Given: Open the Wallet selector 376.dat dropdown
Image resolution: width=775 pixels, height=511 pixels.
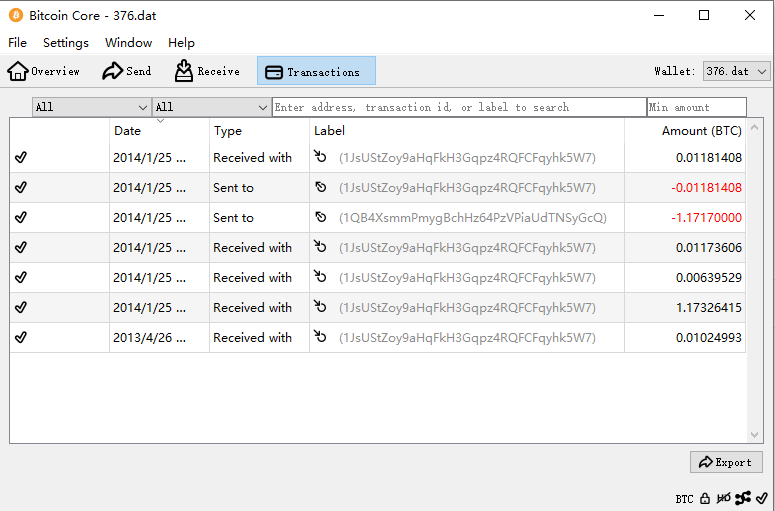Looking at the screenshot, I should point(736,71).
